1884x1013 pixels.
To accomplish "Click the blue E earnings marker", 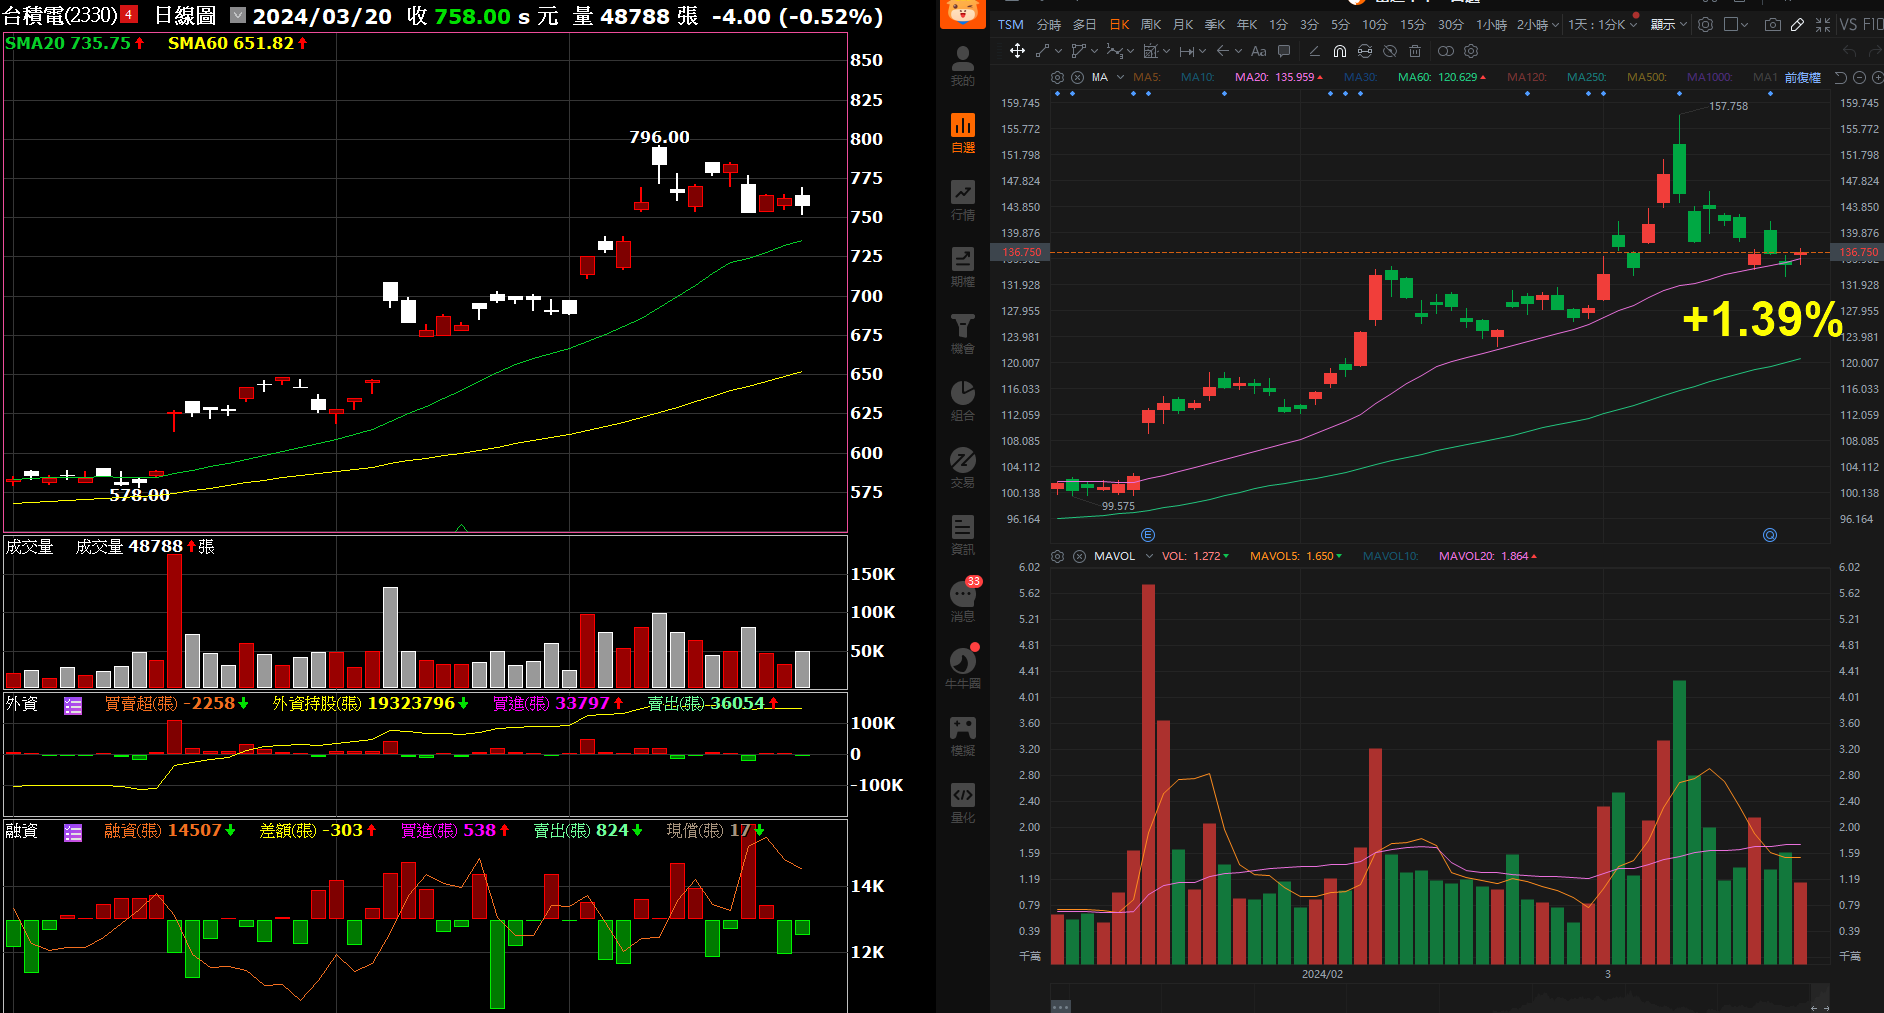I will tap(1148, 535).
